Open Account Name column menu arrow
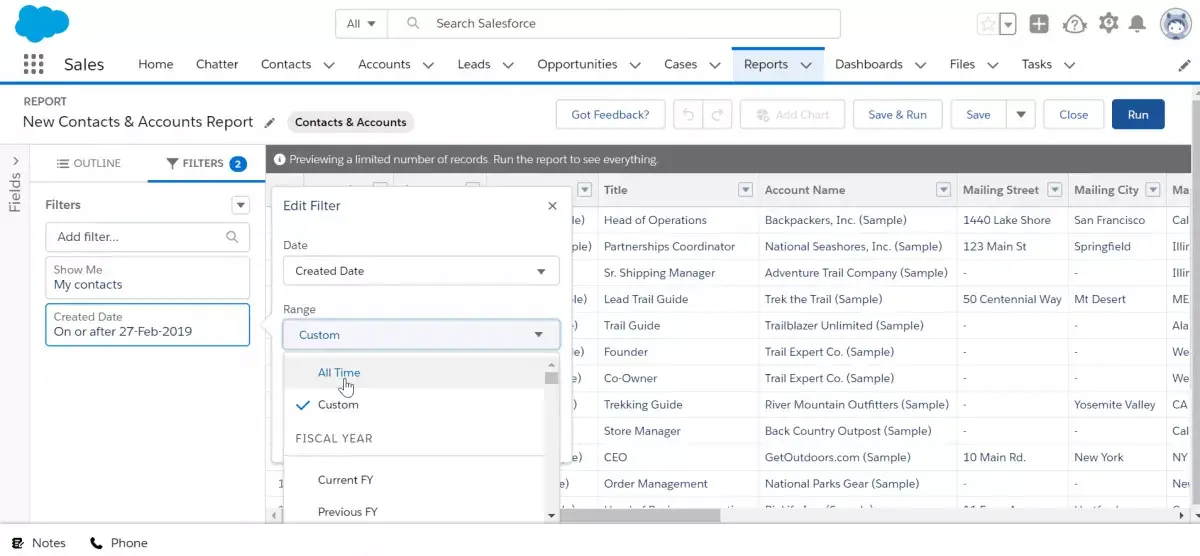 coord(943,190)
